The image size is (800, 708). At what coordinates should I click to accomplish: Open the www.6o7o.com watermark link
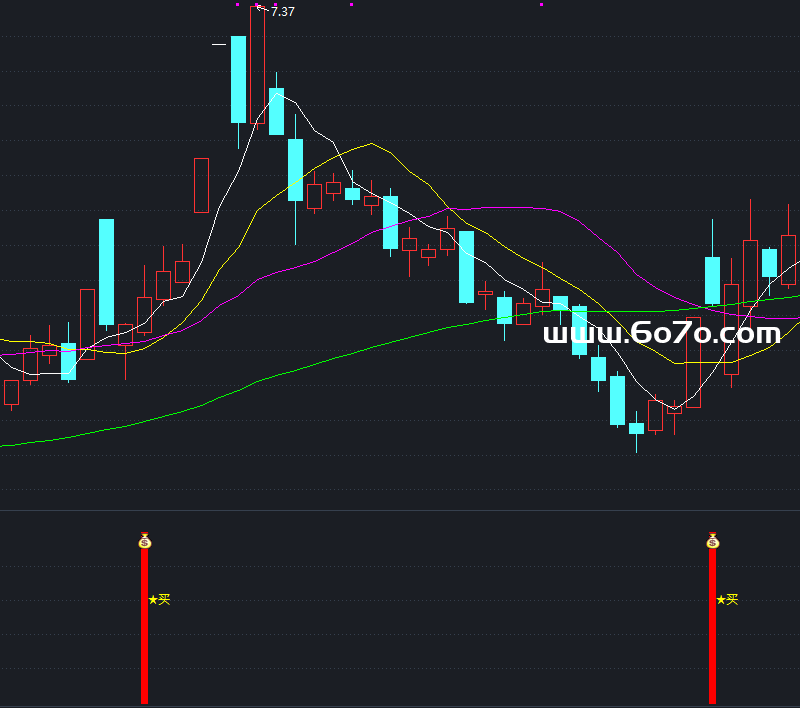[661, 335]
